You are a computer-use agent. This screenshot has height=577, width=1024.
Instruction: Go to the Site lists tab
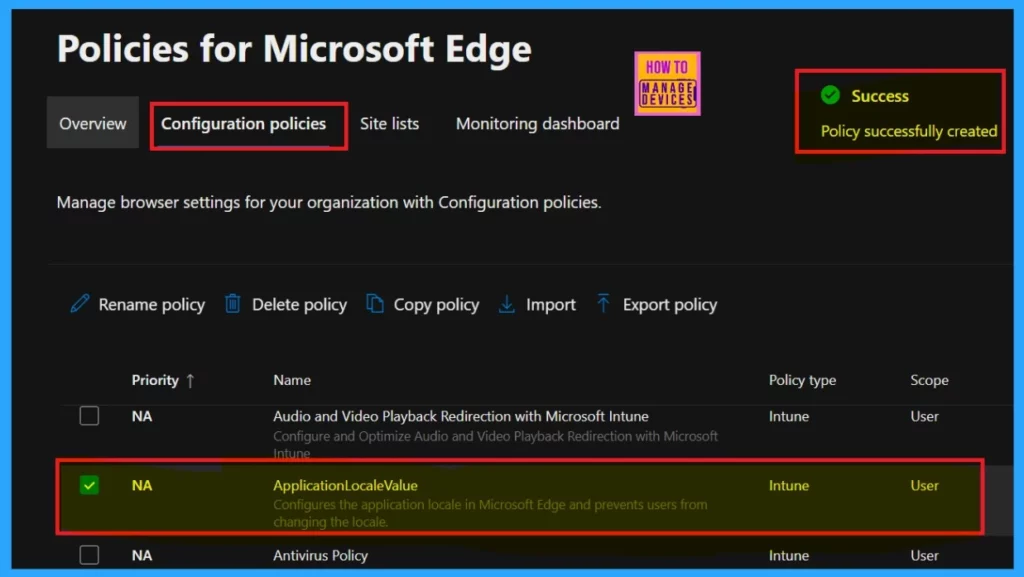[x=389, y=123]
